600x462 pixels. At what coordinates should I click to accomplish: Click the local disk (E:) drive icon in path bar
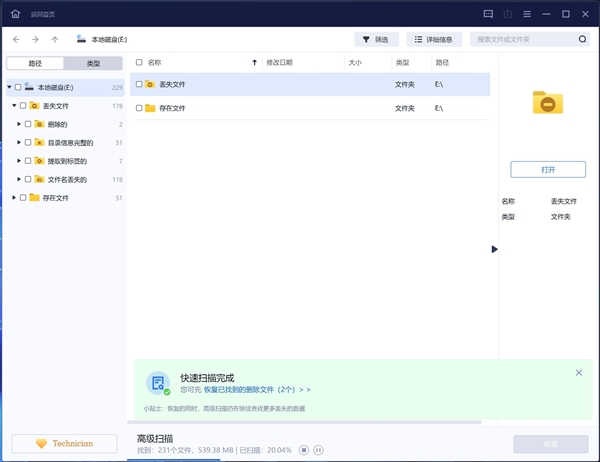coord(81,39)
